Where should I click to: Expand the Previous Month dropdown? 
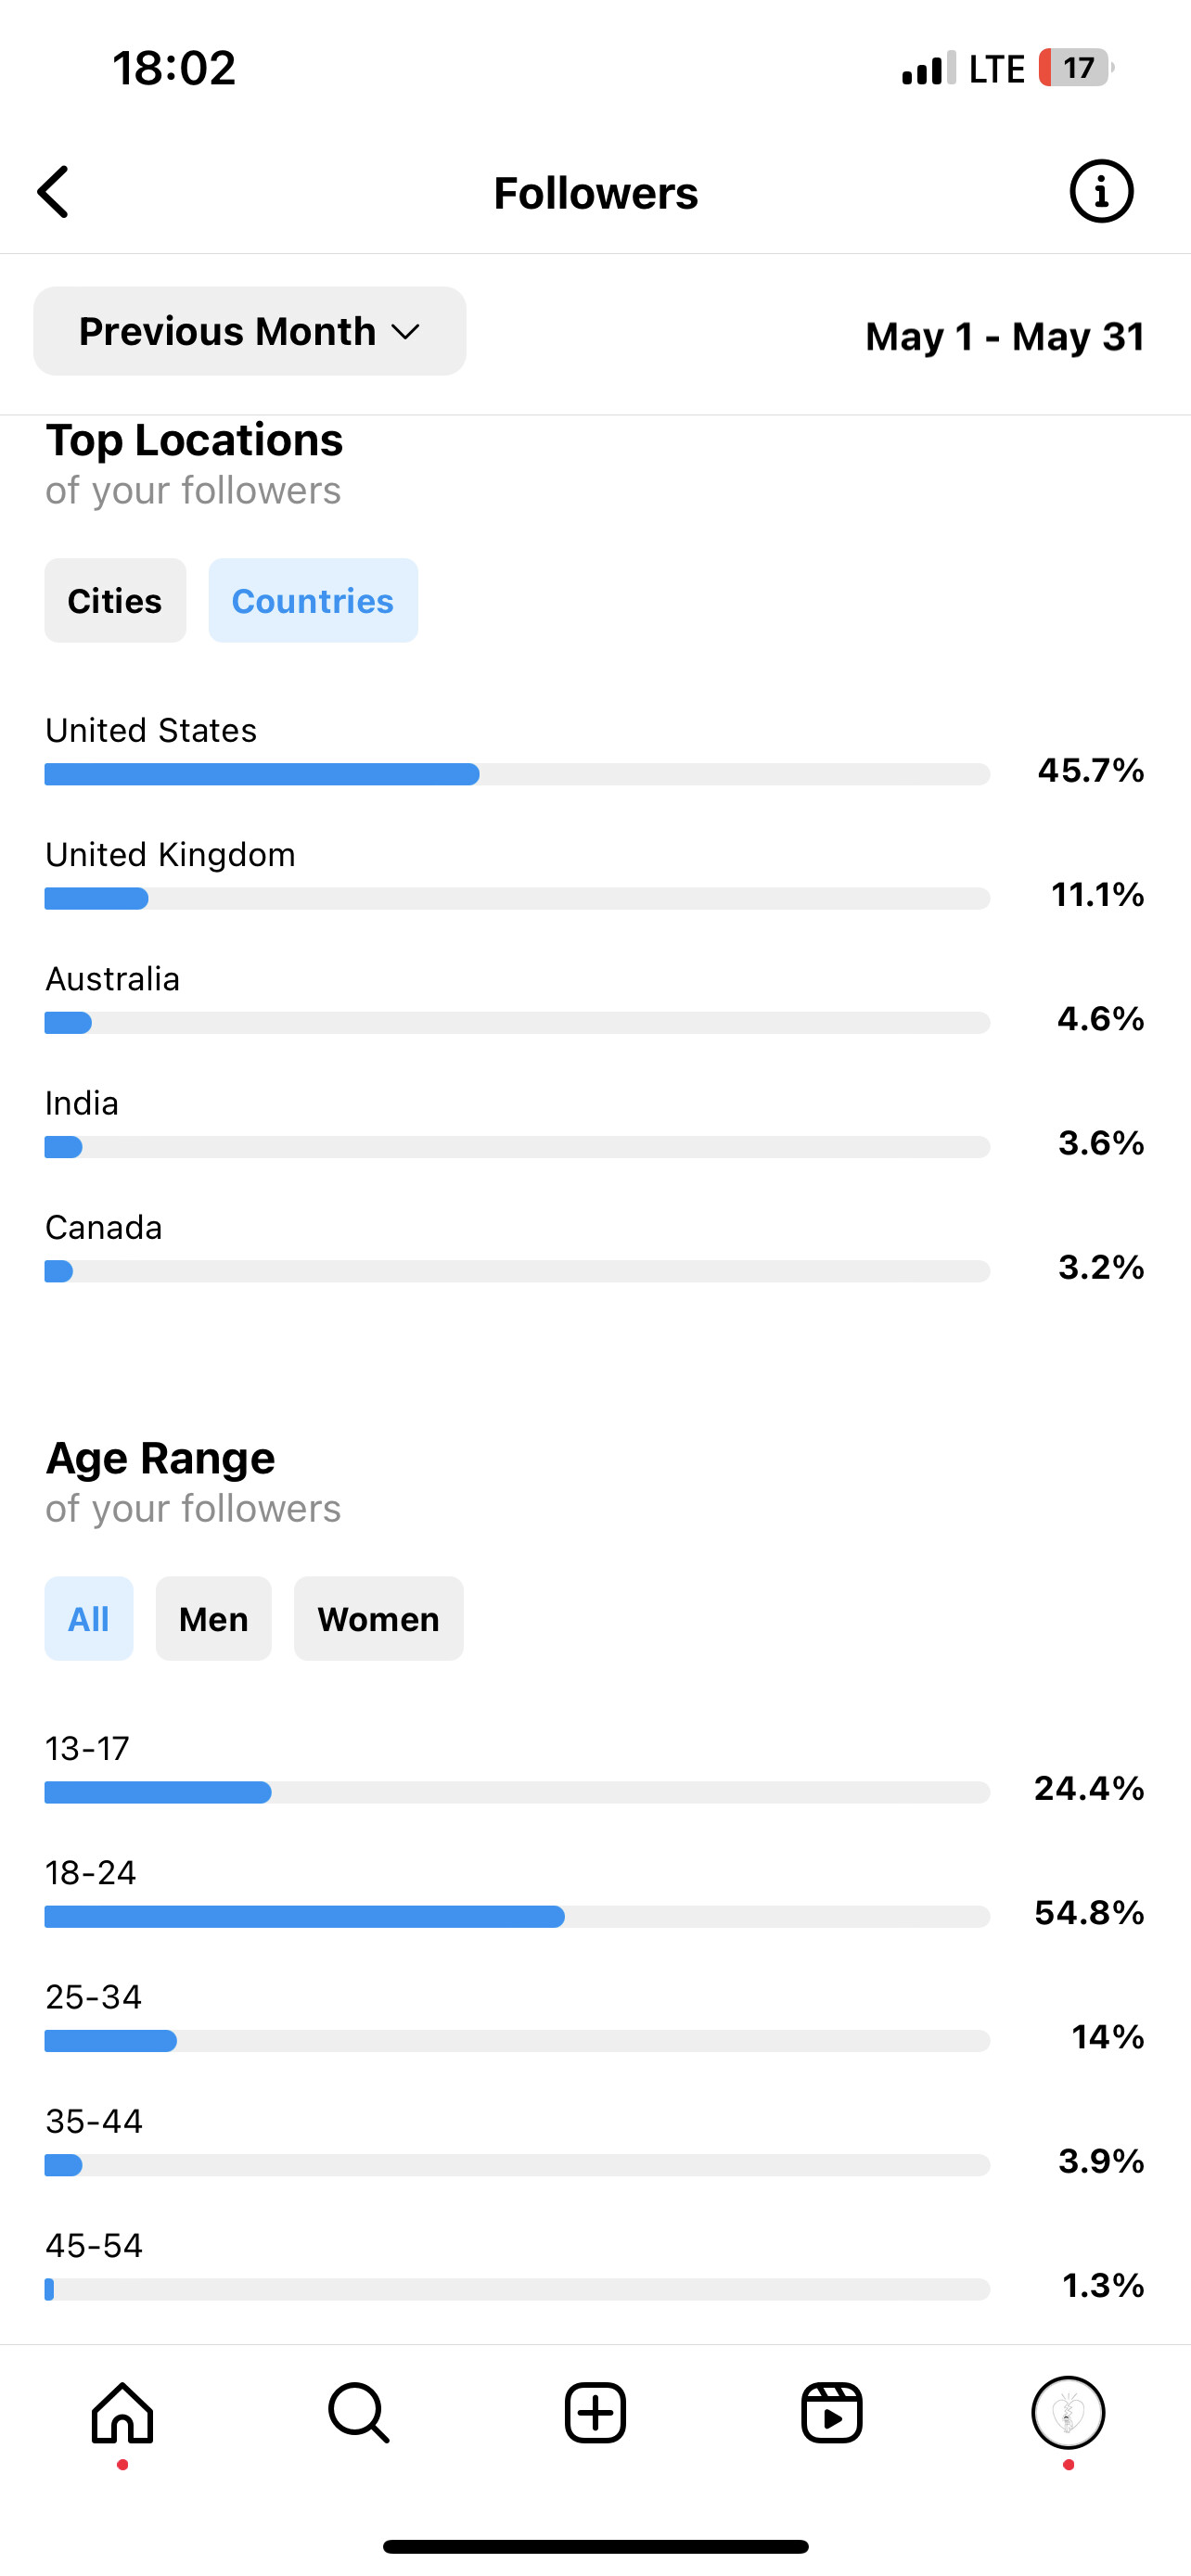[250, 331]
